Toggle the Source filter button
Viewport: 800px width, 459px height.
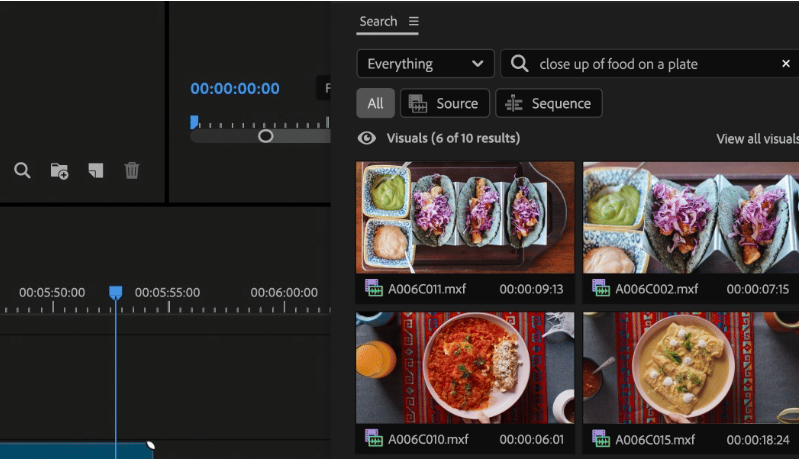[x=445, y=103]
